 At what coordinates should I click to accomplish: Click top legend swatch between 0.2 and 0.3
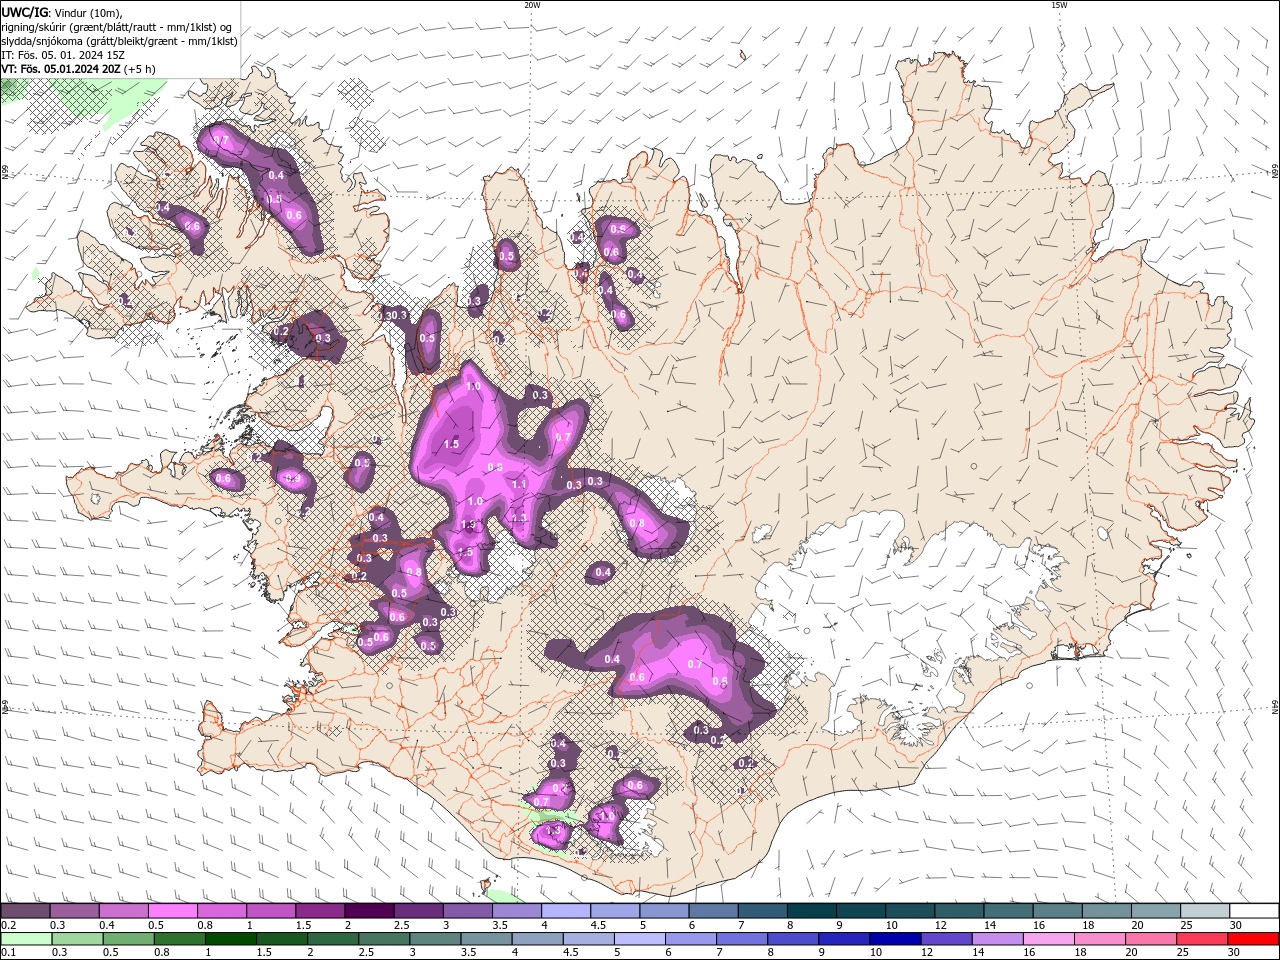click(x=25, y=911)
